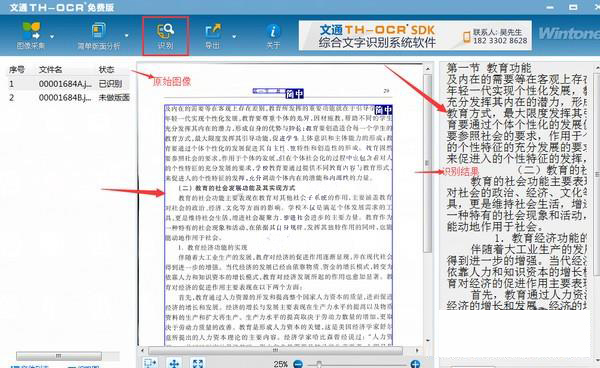
Task: Click the image pane scroll-up arrow
Action: coord(427,69)
